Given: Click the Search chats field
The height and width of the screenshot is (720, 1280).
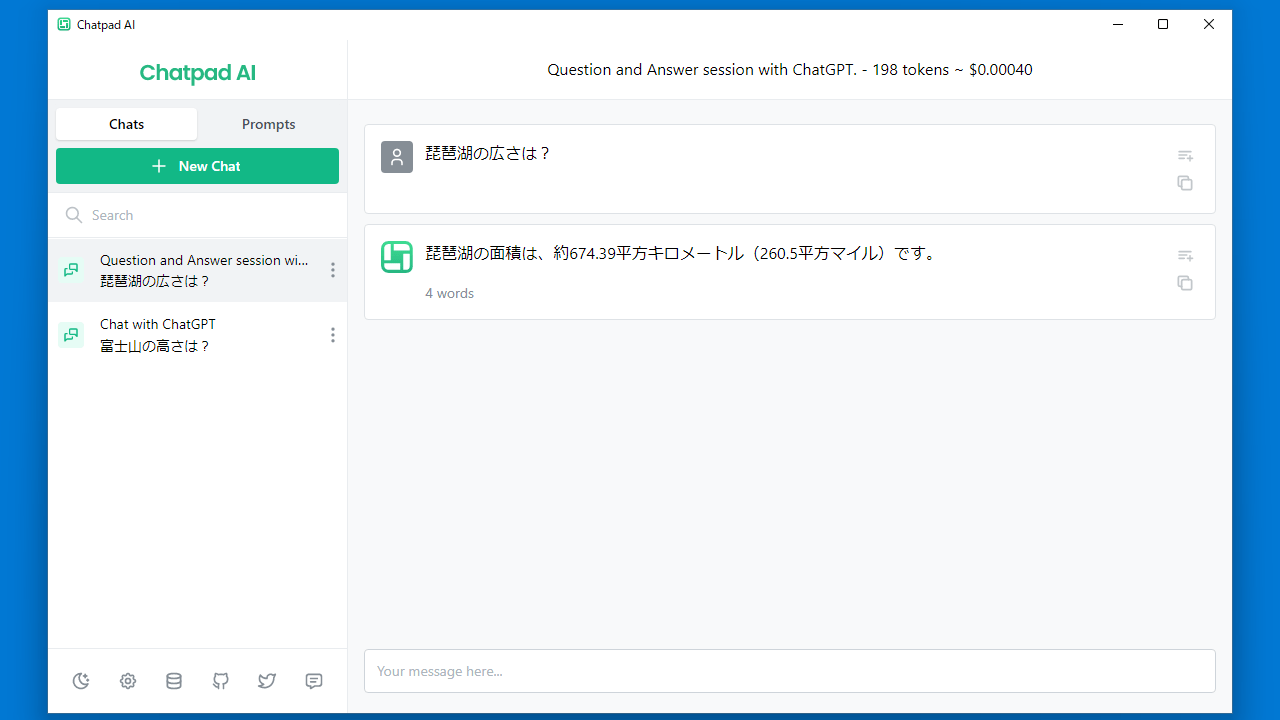Looking at the screenshot, I should (197, 215).
